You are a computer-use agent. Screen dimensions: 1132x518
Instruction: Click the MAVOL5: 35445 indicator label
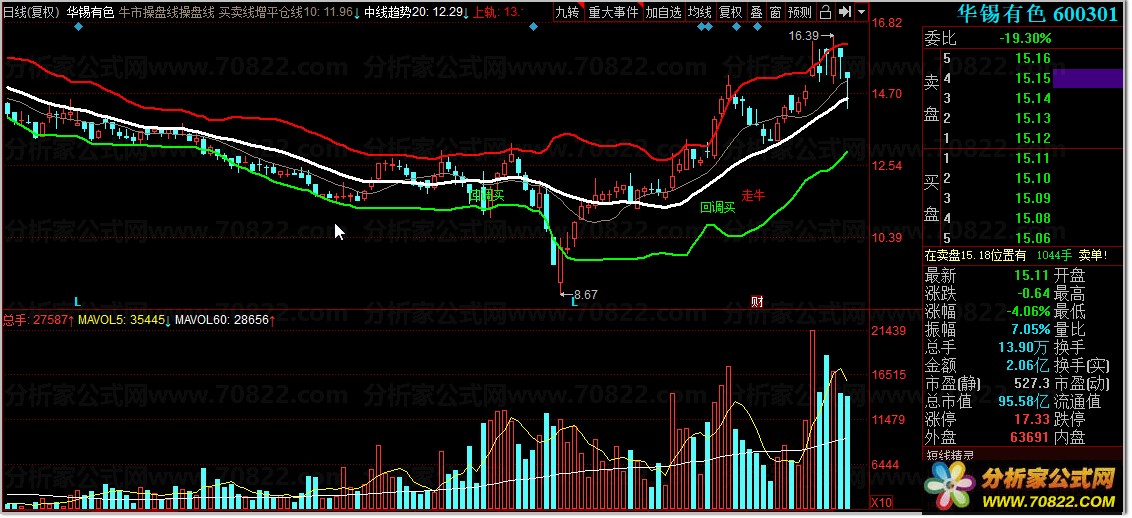(123, 319)
